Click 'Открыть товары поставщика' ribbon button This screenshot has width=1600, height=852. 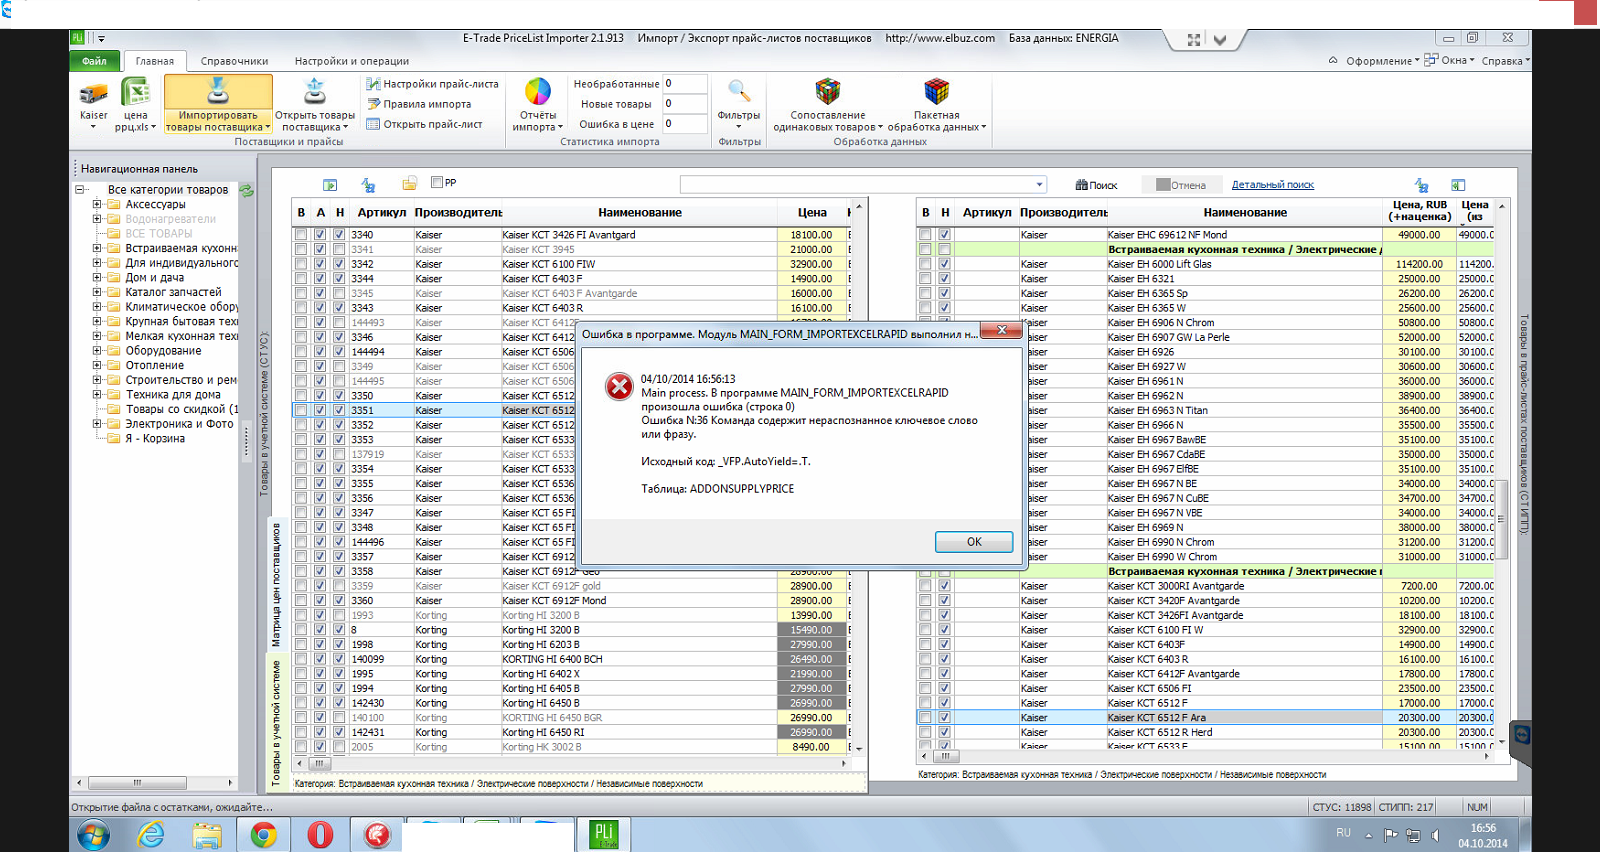coord(315,104)
